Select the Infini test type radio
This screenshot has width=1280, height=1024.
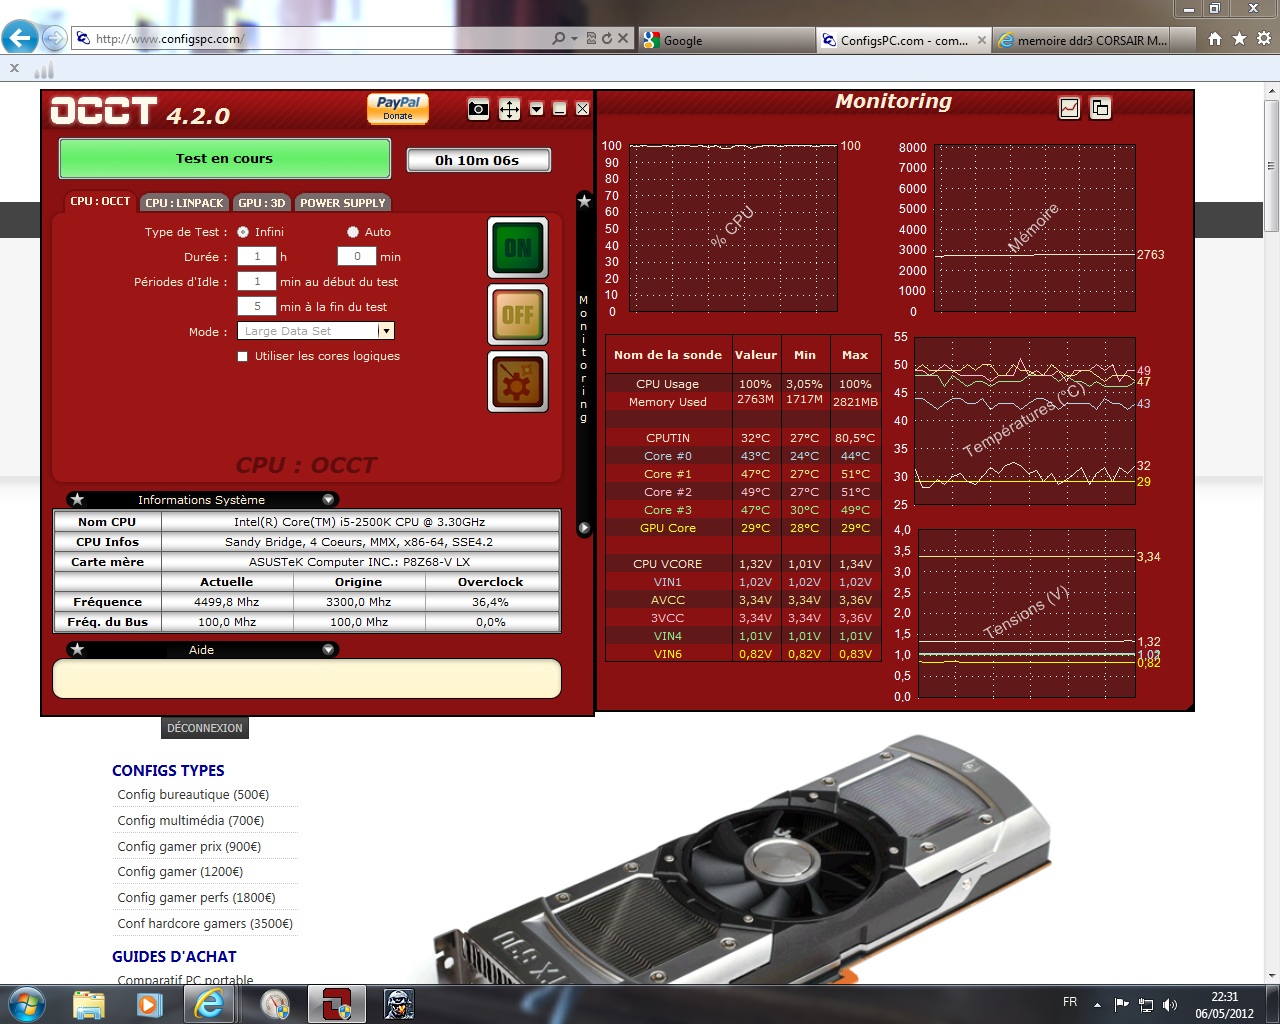pyautogui.click(x=243, y=232)
